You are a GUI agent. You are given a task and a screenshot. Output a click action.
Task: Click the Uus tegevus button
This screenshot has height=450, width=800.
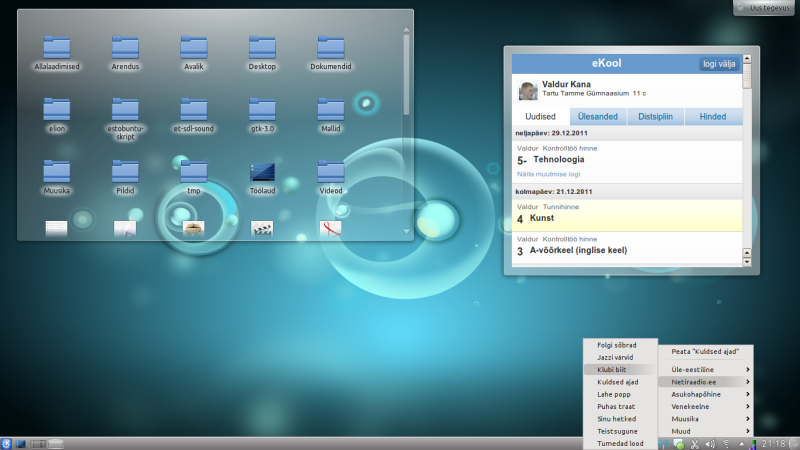click(x=764, y=8)
